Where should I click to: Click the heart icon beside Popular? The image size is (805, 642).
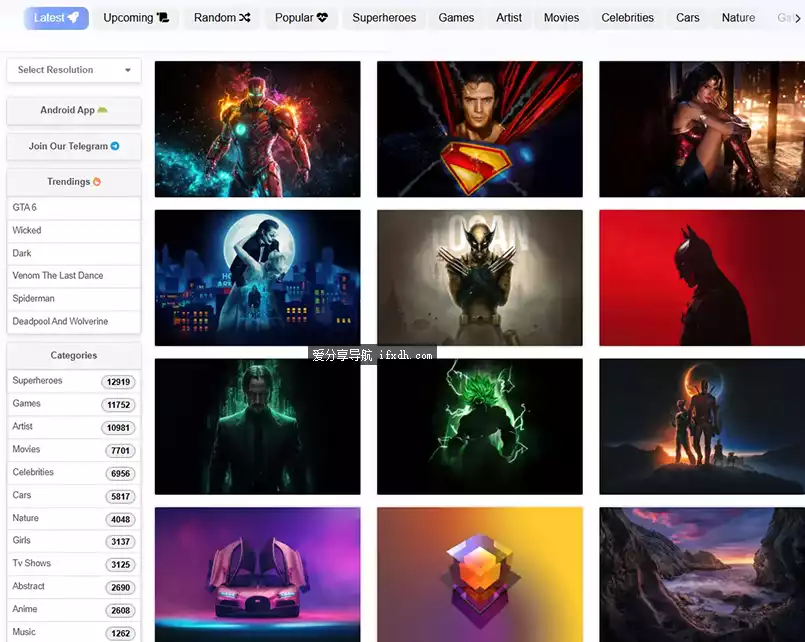point(322,18)
